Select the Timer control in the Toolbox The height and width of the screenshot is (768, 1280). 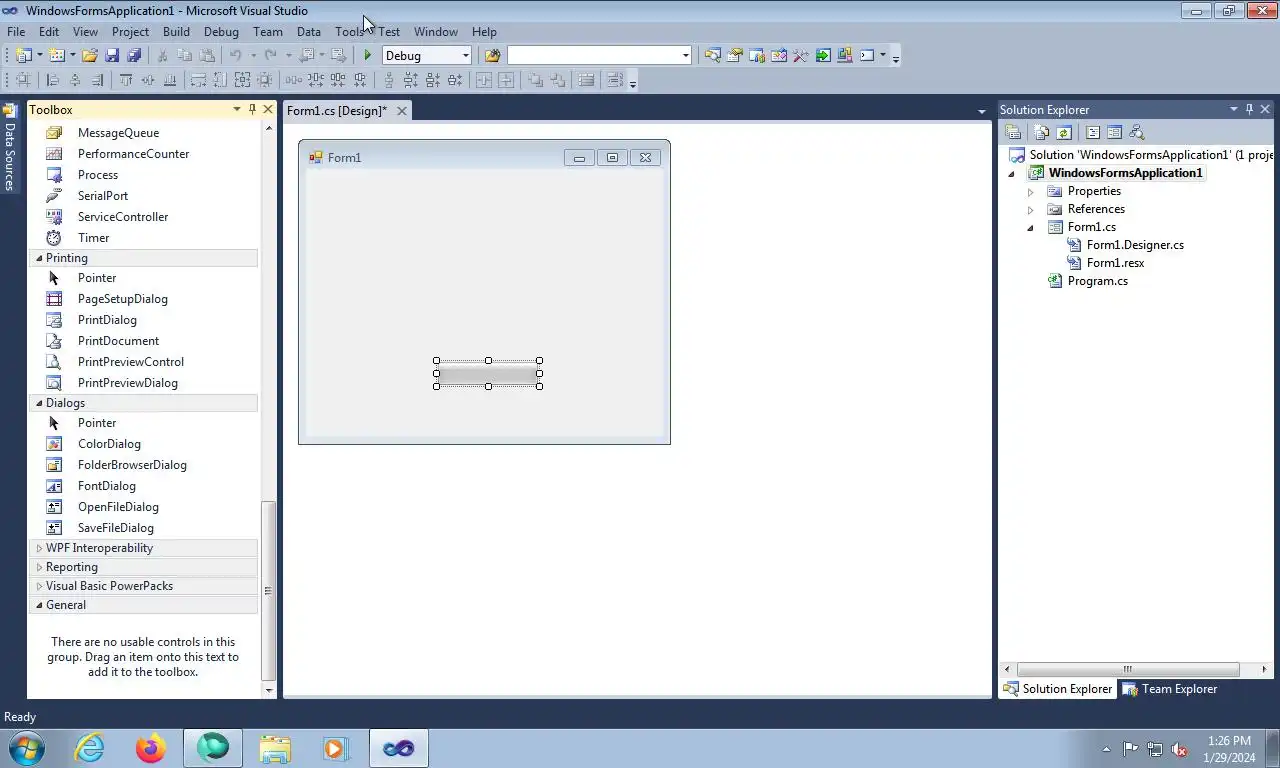tap(94, 238)
